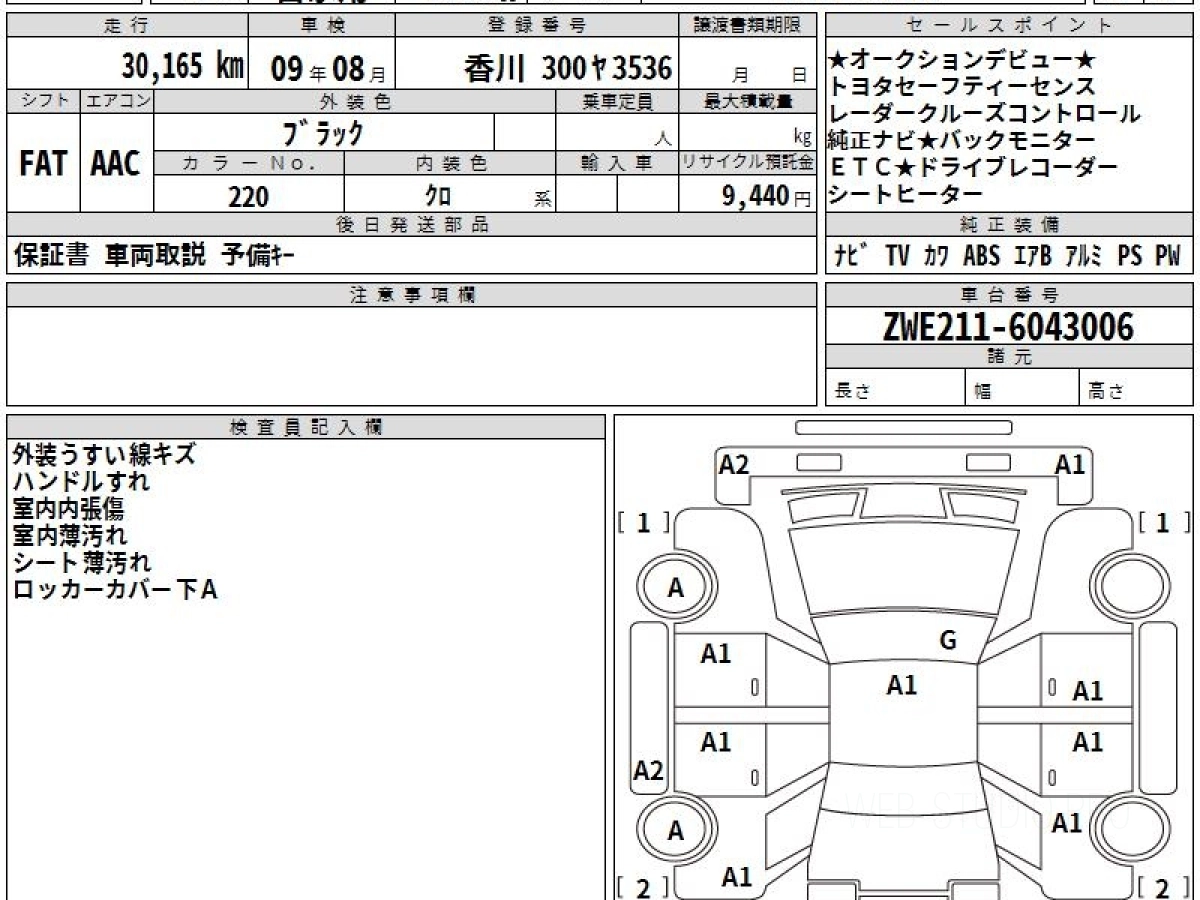The image size is (1200, 900).
Task: Select the note シート薄汚れ
Action: (x=82, y=562)
